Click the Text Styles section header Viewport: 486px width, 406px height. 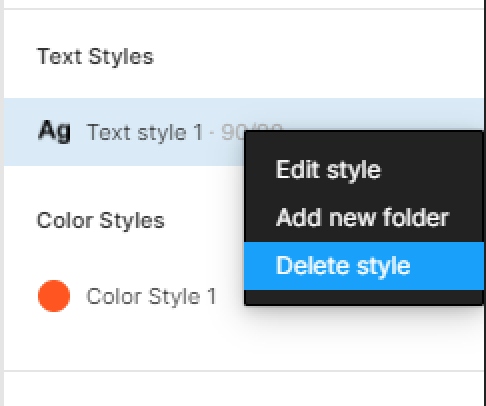(x=95, y=57)
